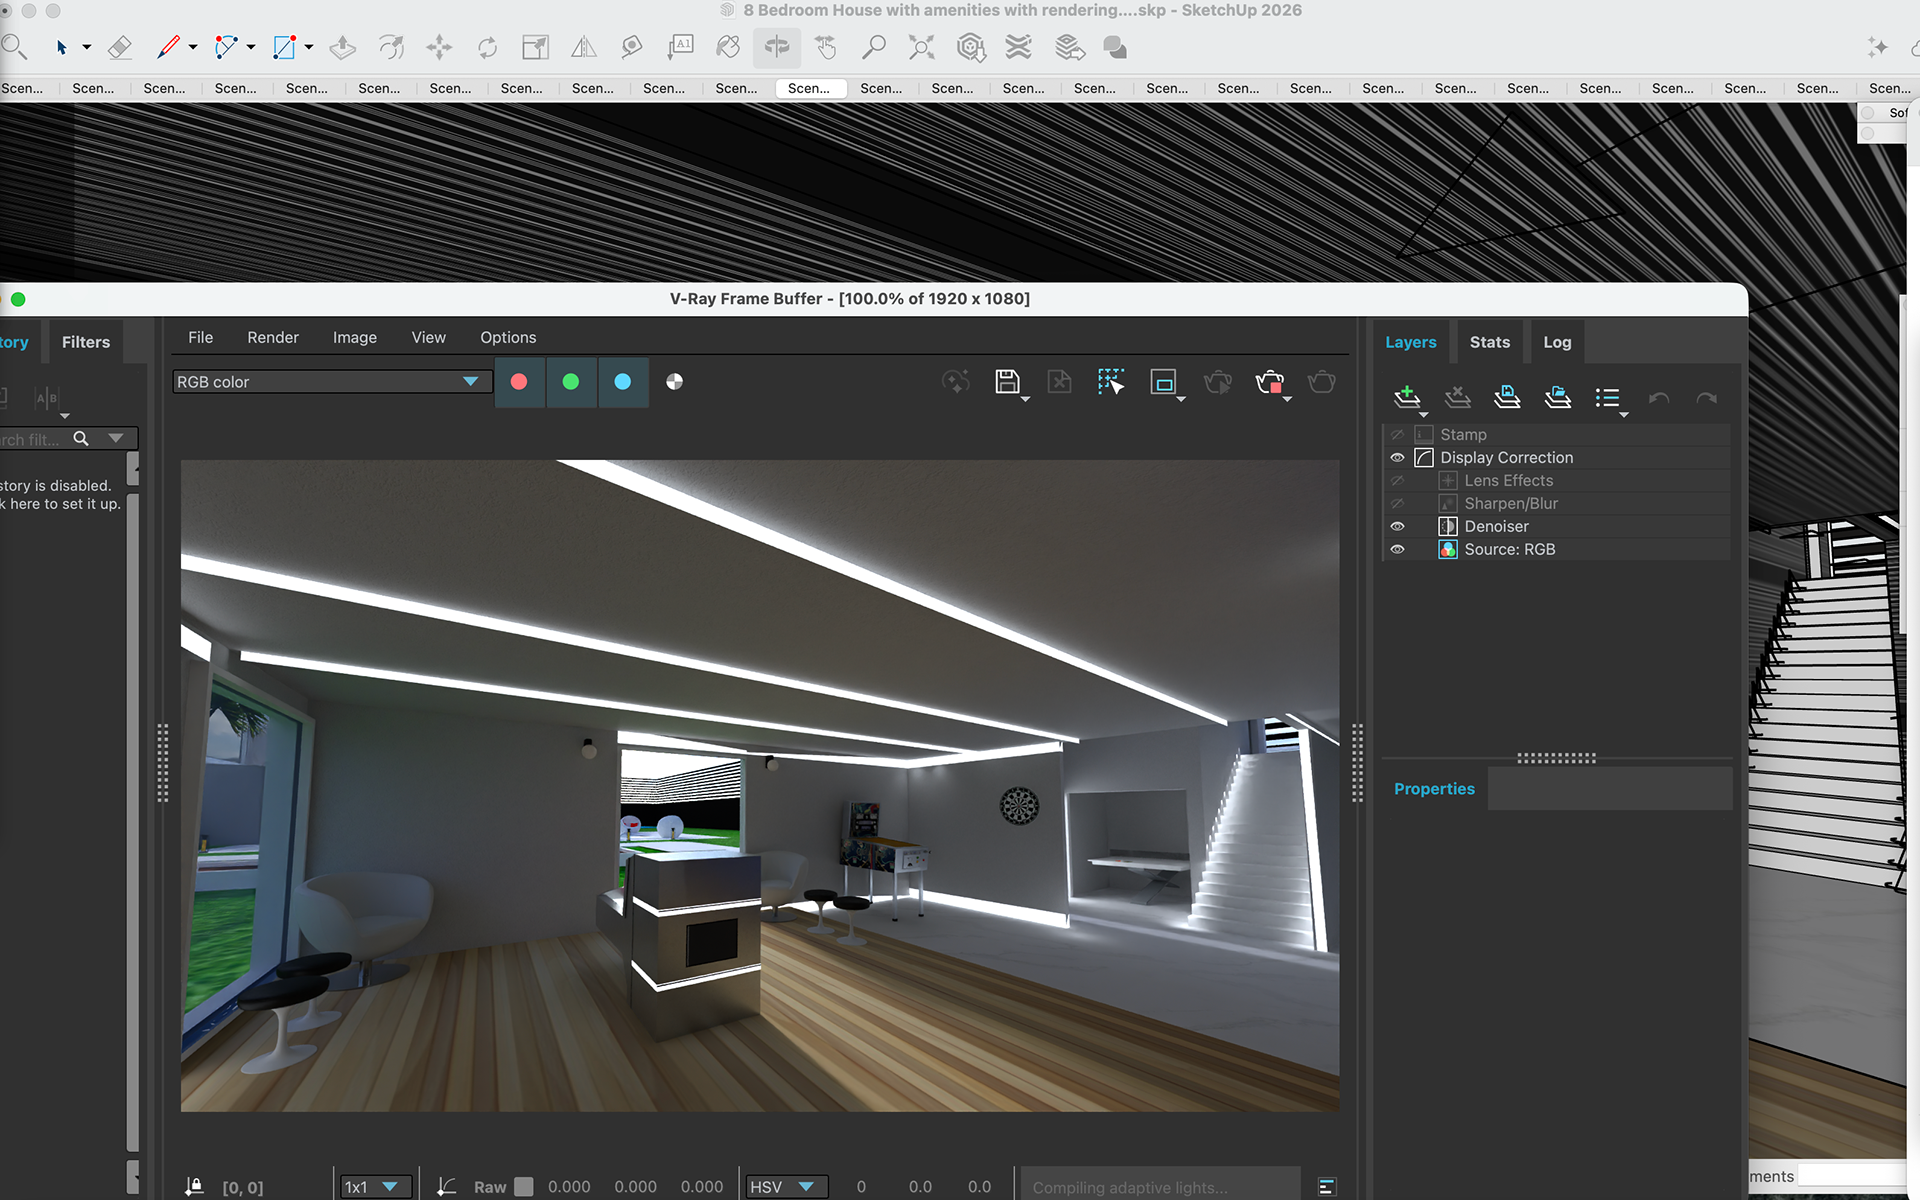Toggle the blue channel swatch
1920x1200 pixels.
[x=622, y=382]
